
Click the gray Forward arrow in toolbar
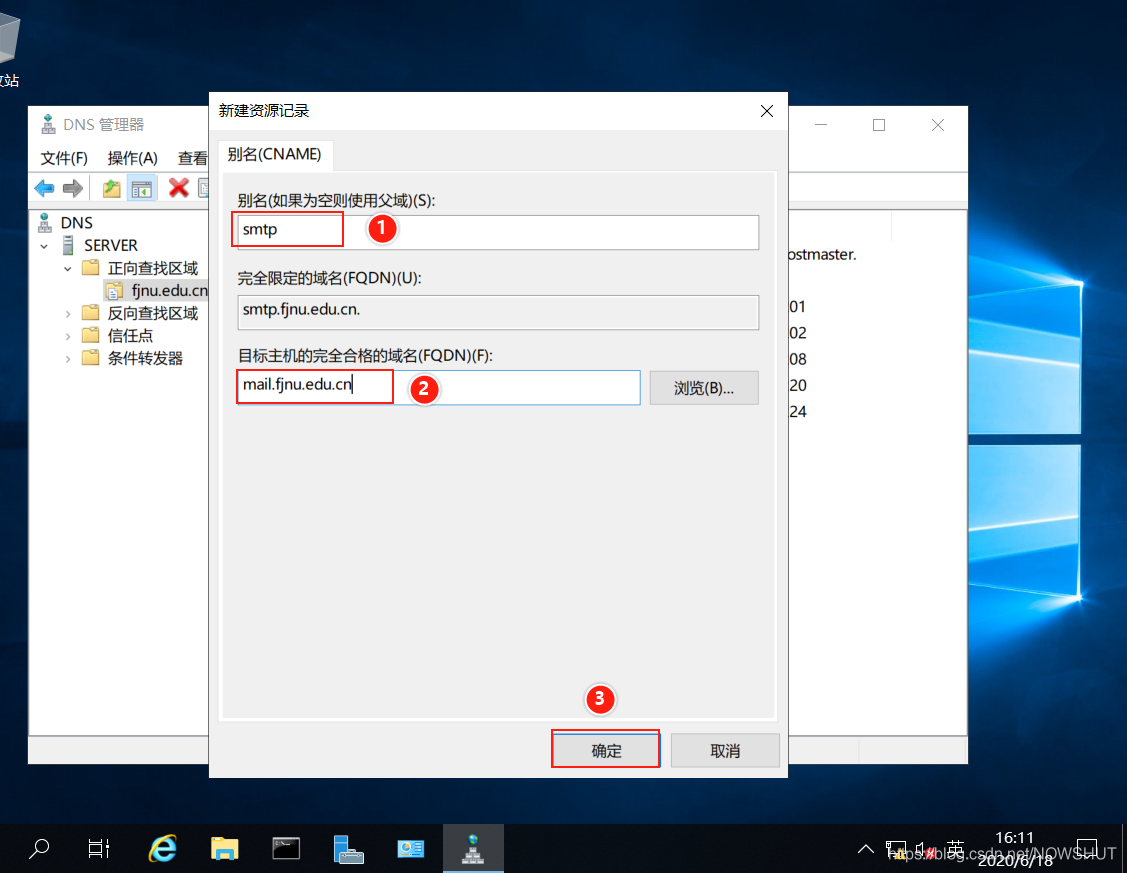click(72, 188)
